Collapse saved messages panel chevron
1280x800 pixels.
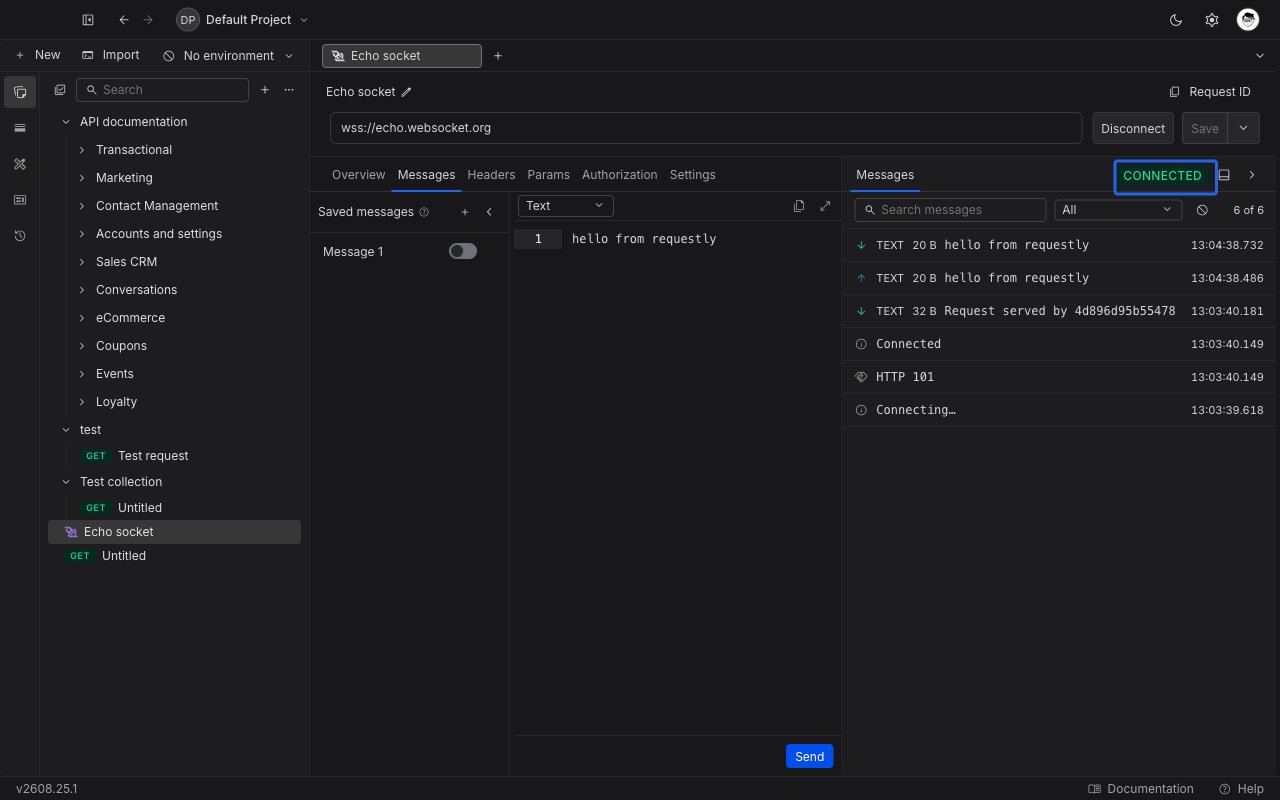(x=489, y=212)
